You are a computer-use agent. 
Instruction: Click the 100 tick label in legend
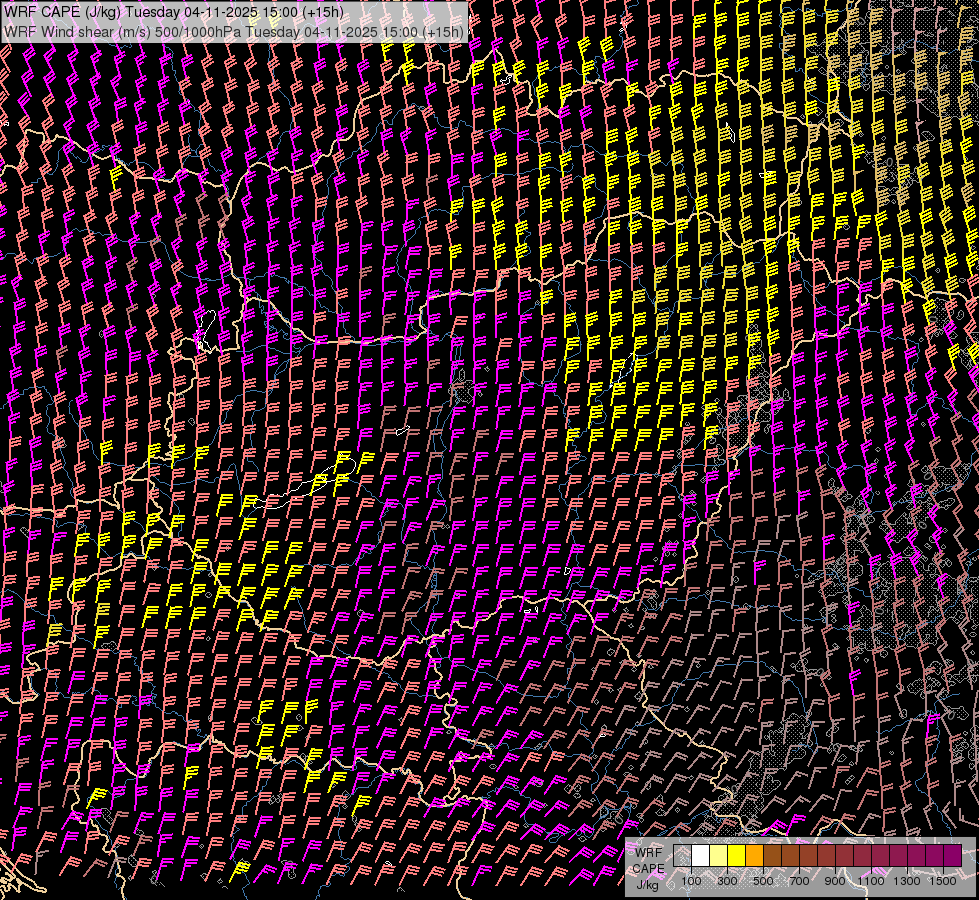click(x=691, y=881)
